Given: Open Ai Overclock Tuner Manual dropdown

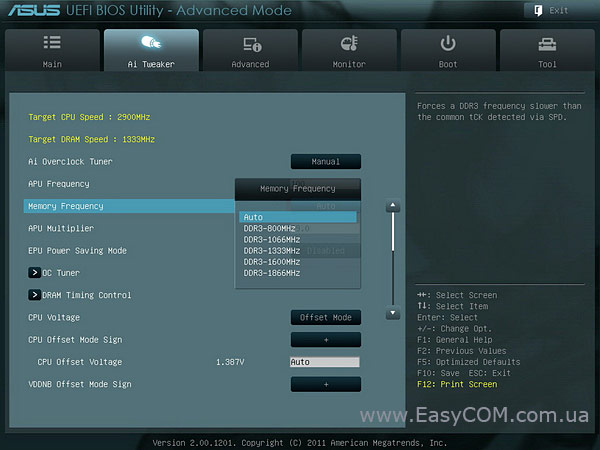Looking at the screenshot, I should pyautogui.click(x=326, y=161).
